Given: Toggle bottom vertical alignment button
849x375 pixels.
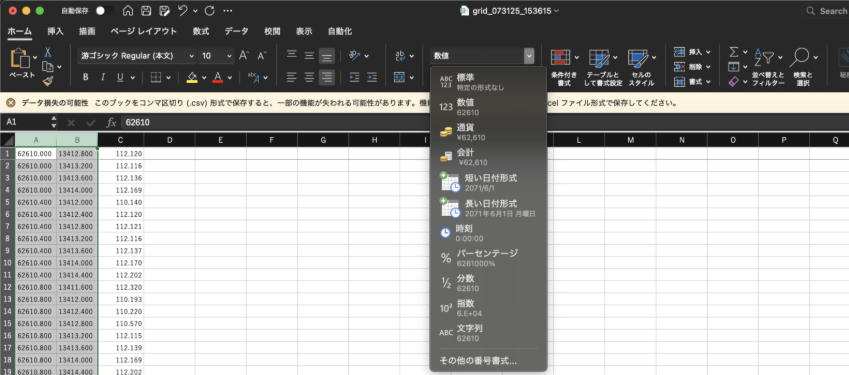Looking at the screenshot, I should 326,55.
